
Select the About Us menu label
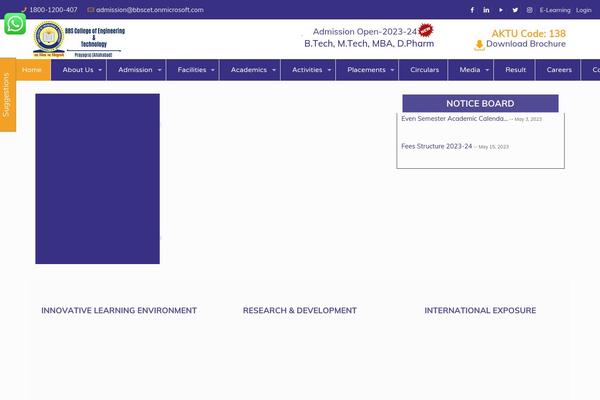[78, 70]
